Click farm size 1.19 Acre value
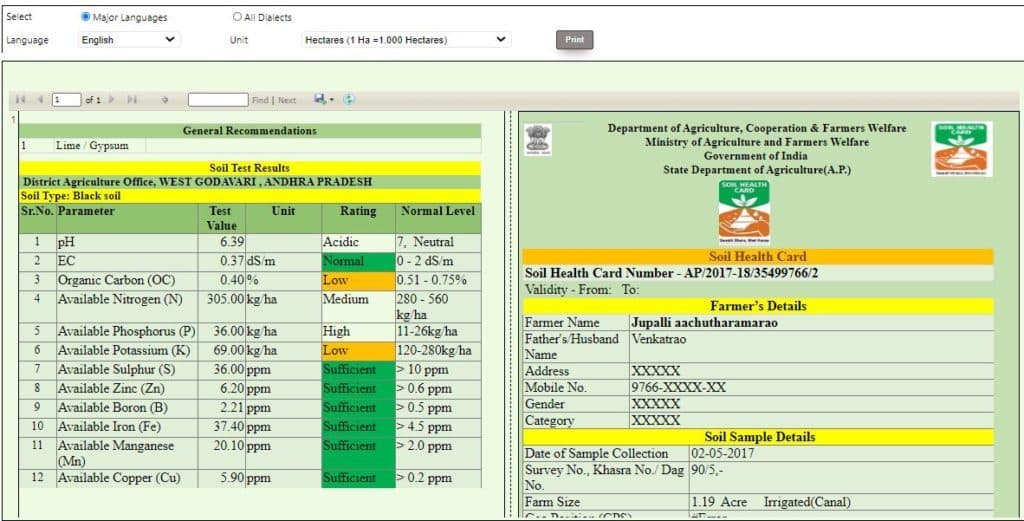The width and height of the screenshot is (1024, 521). click(719, 502)
